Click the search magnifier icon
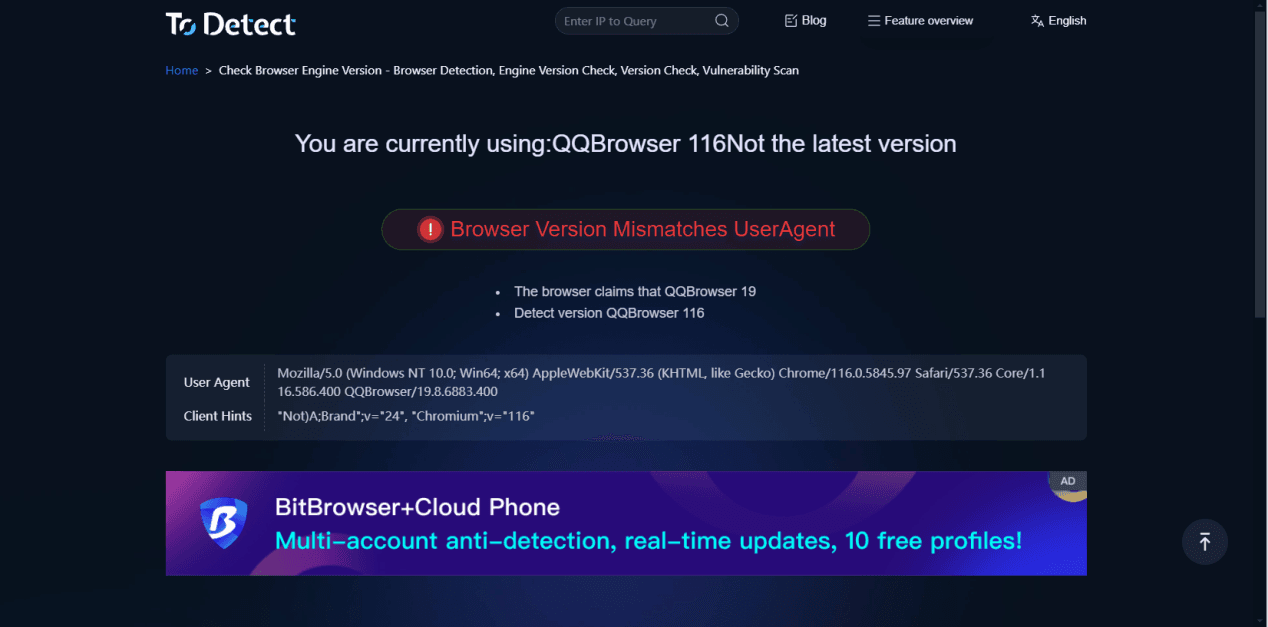The height and width of the screenshot is (627, 1268). (722, 21)
